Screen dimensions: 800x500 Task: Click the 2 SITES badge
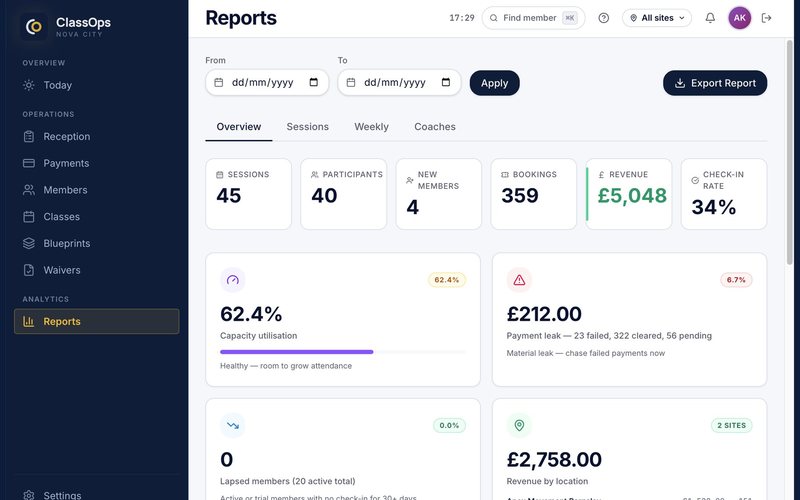tap(732, 425)
